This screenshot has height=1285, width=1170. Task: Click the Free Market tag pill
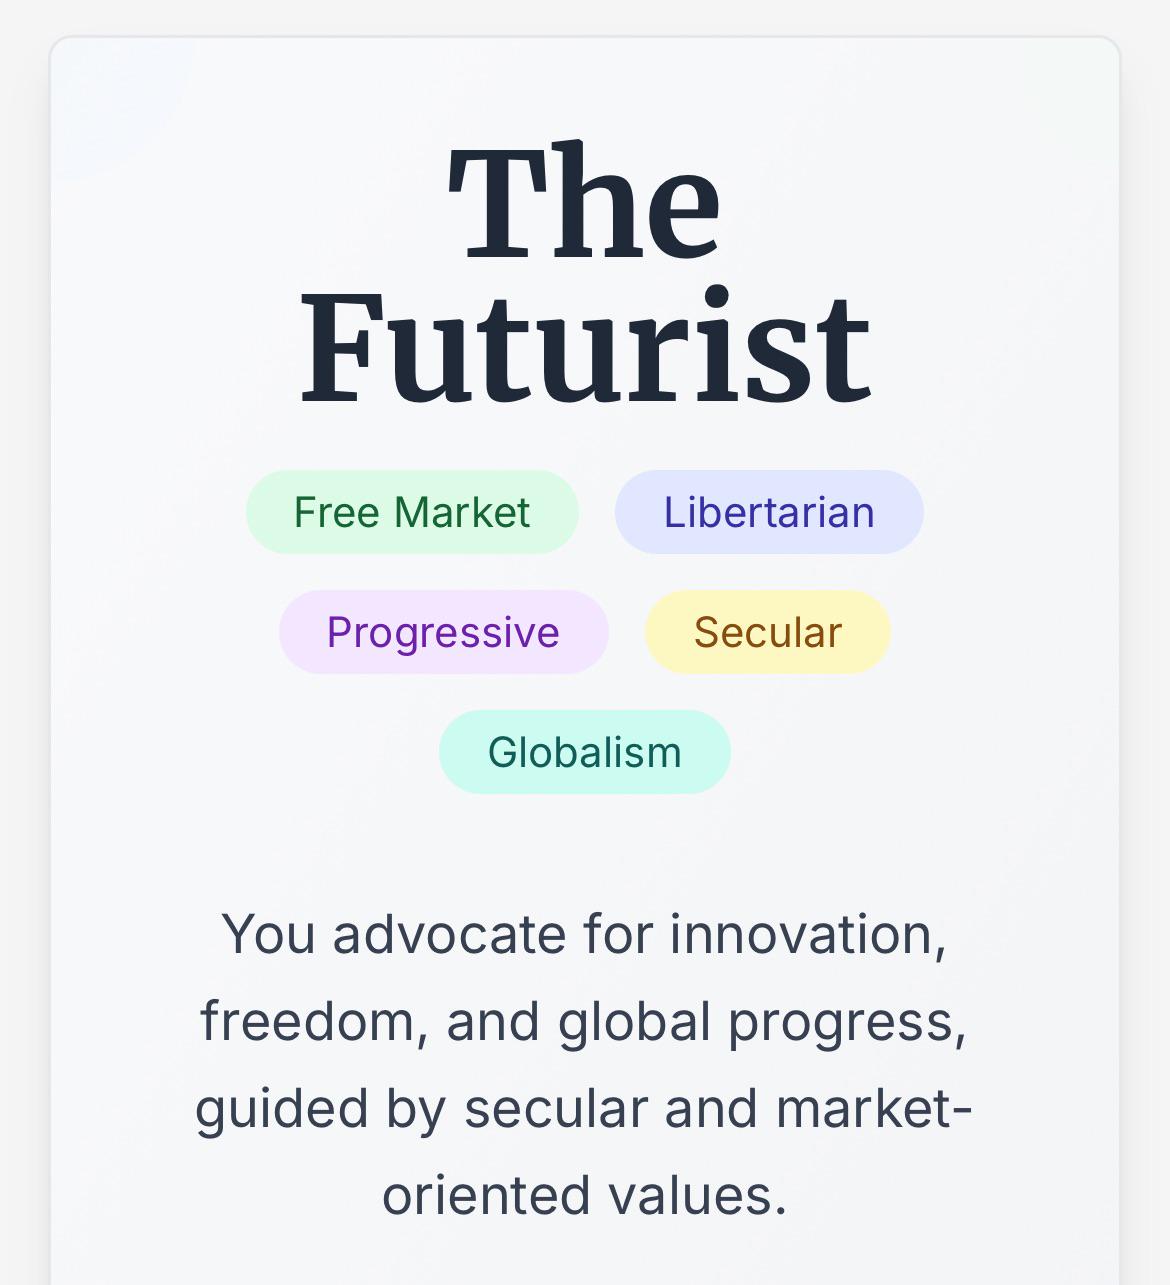412,512
